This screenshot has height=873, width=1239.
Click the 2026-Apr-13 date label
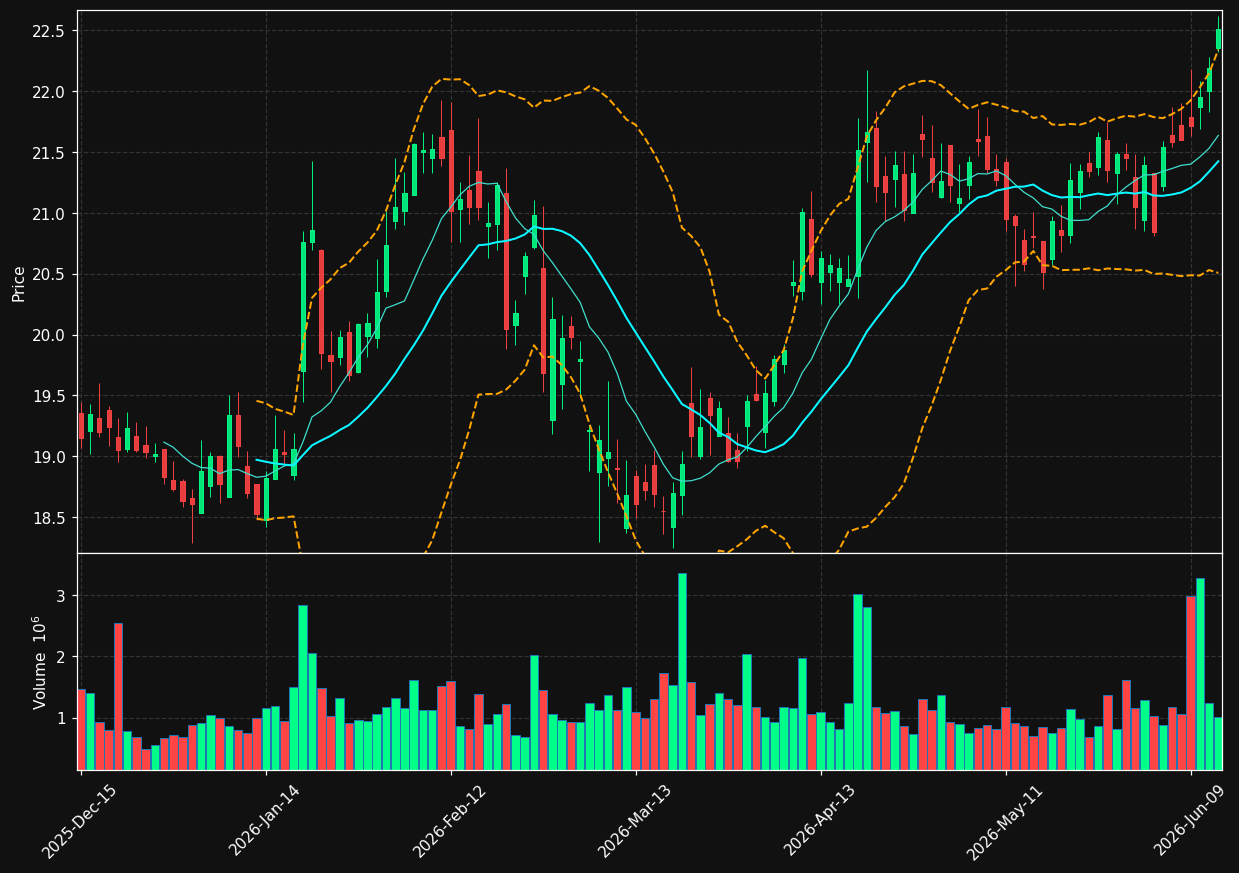820,821
